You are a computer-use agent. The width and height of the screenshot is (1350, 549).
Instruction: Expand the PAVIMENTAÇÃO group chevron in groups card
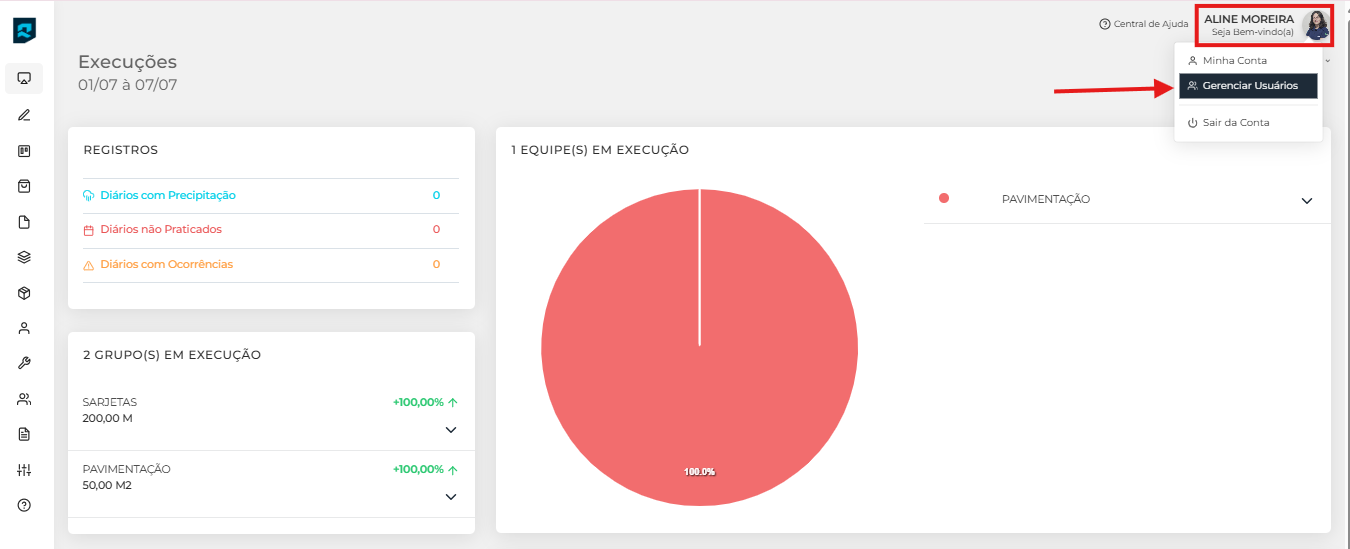450,497
